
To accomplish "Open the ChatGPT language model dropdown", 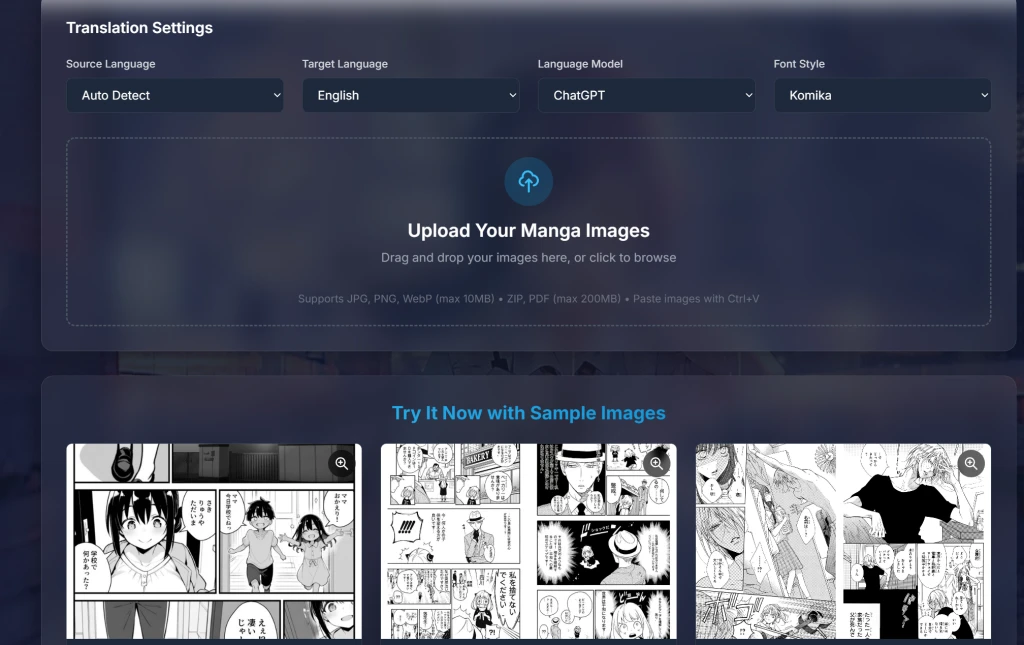I will click(x=646, y=96).
